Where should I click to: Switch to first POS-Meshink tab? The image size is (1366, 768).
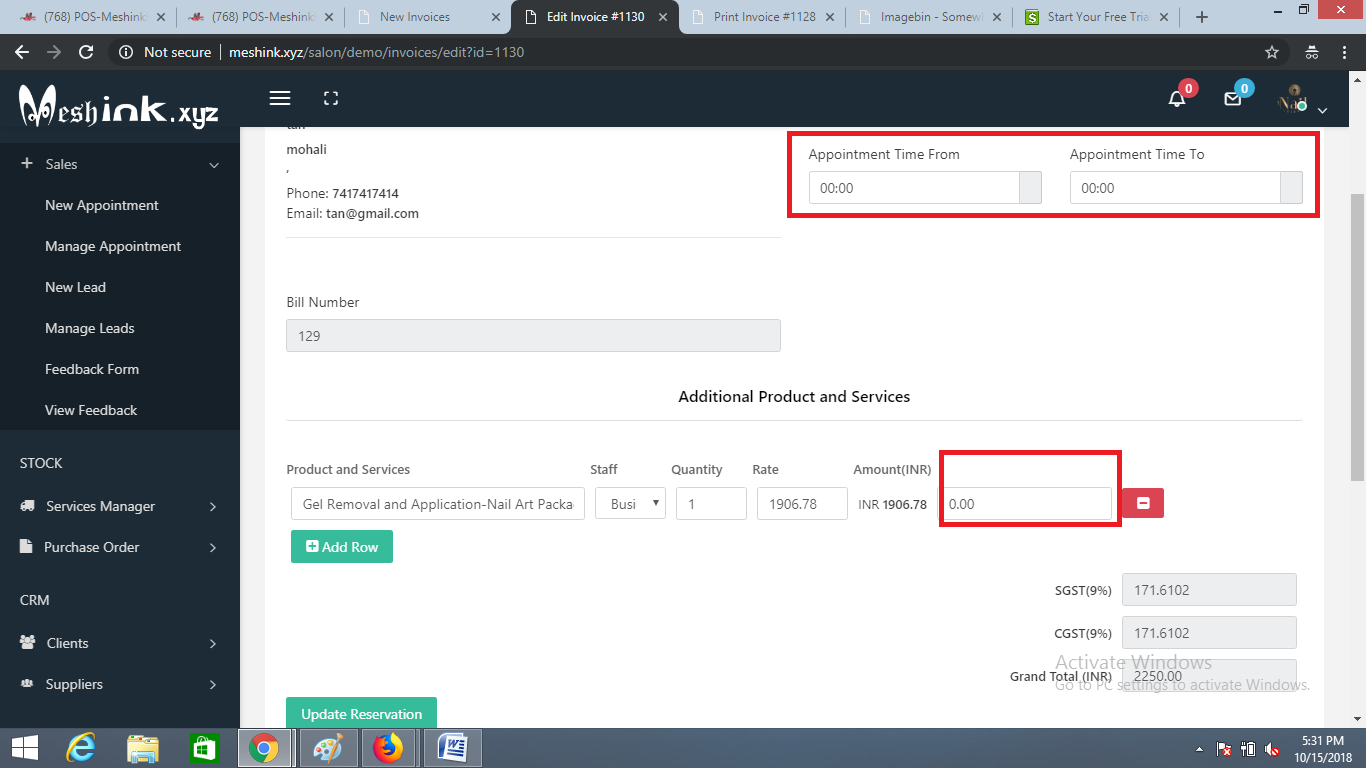point(91,17)
